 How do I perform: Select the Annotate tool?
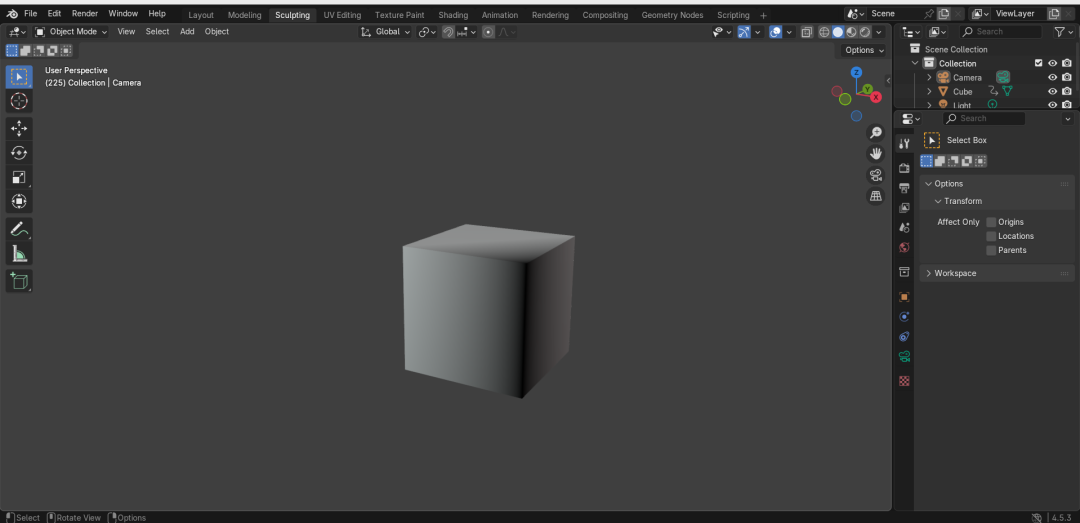click(19, 229)
